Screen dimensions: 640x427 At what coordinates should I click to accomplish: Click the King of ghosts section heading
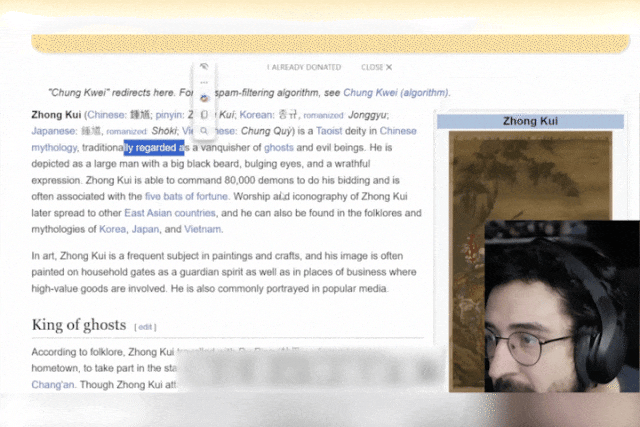[79, 325]
